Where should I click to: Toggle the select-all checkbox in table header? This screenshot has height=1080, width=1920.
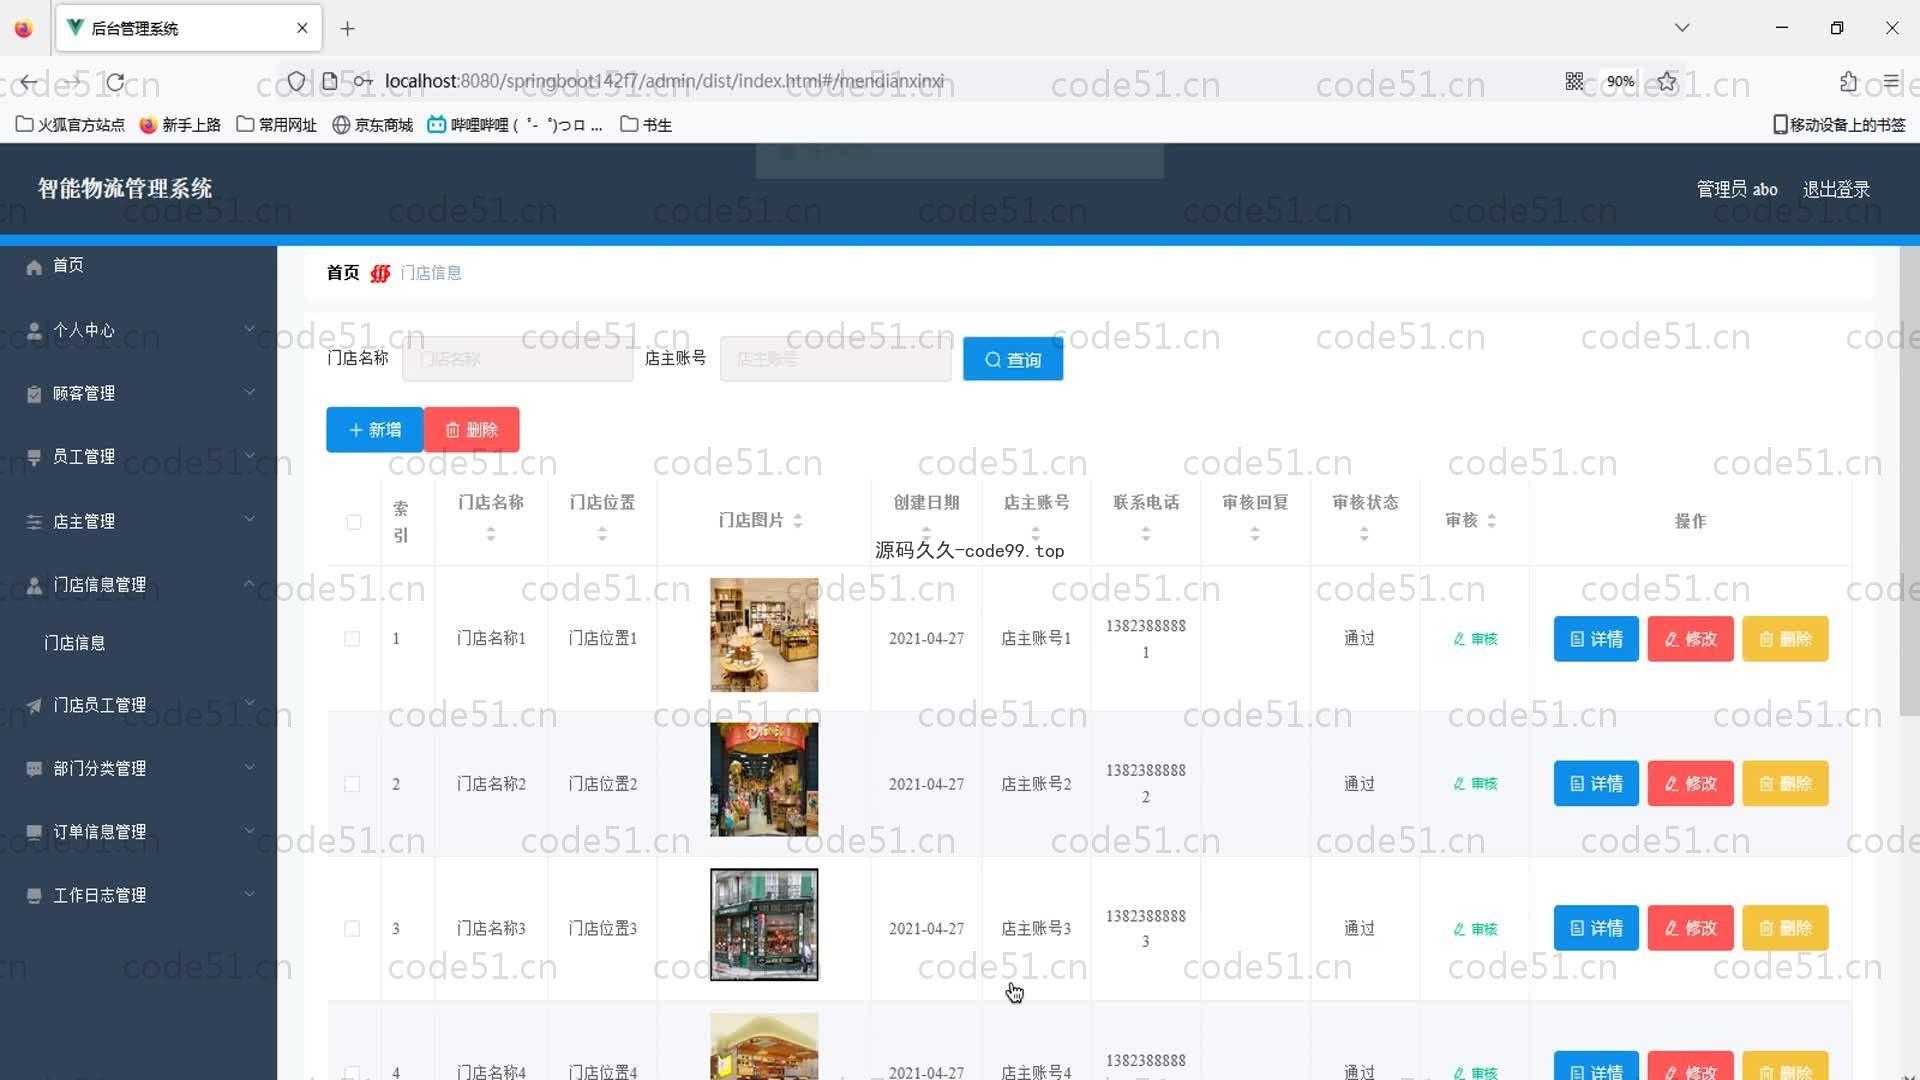coord(354,522)
